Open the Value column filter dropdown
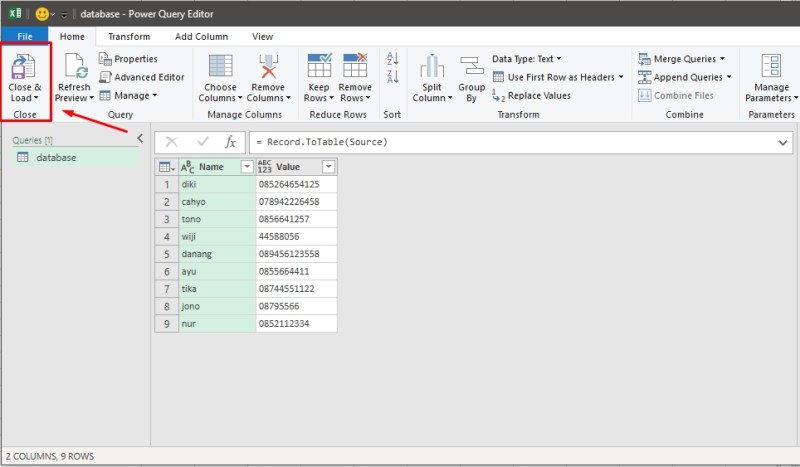800x467 pixels. point(329,167)
